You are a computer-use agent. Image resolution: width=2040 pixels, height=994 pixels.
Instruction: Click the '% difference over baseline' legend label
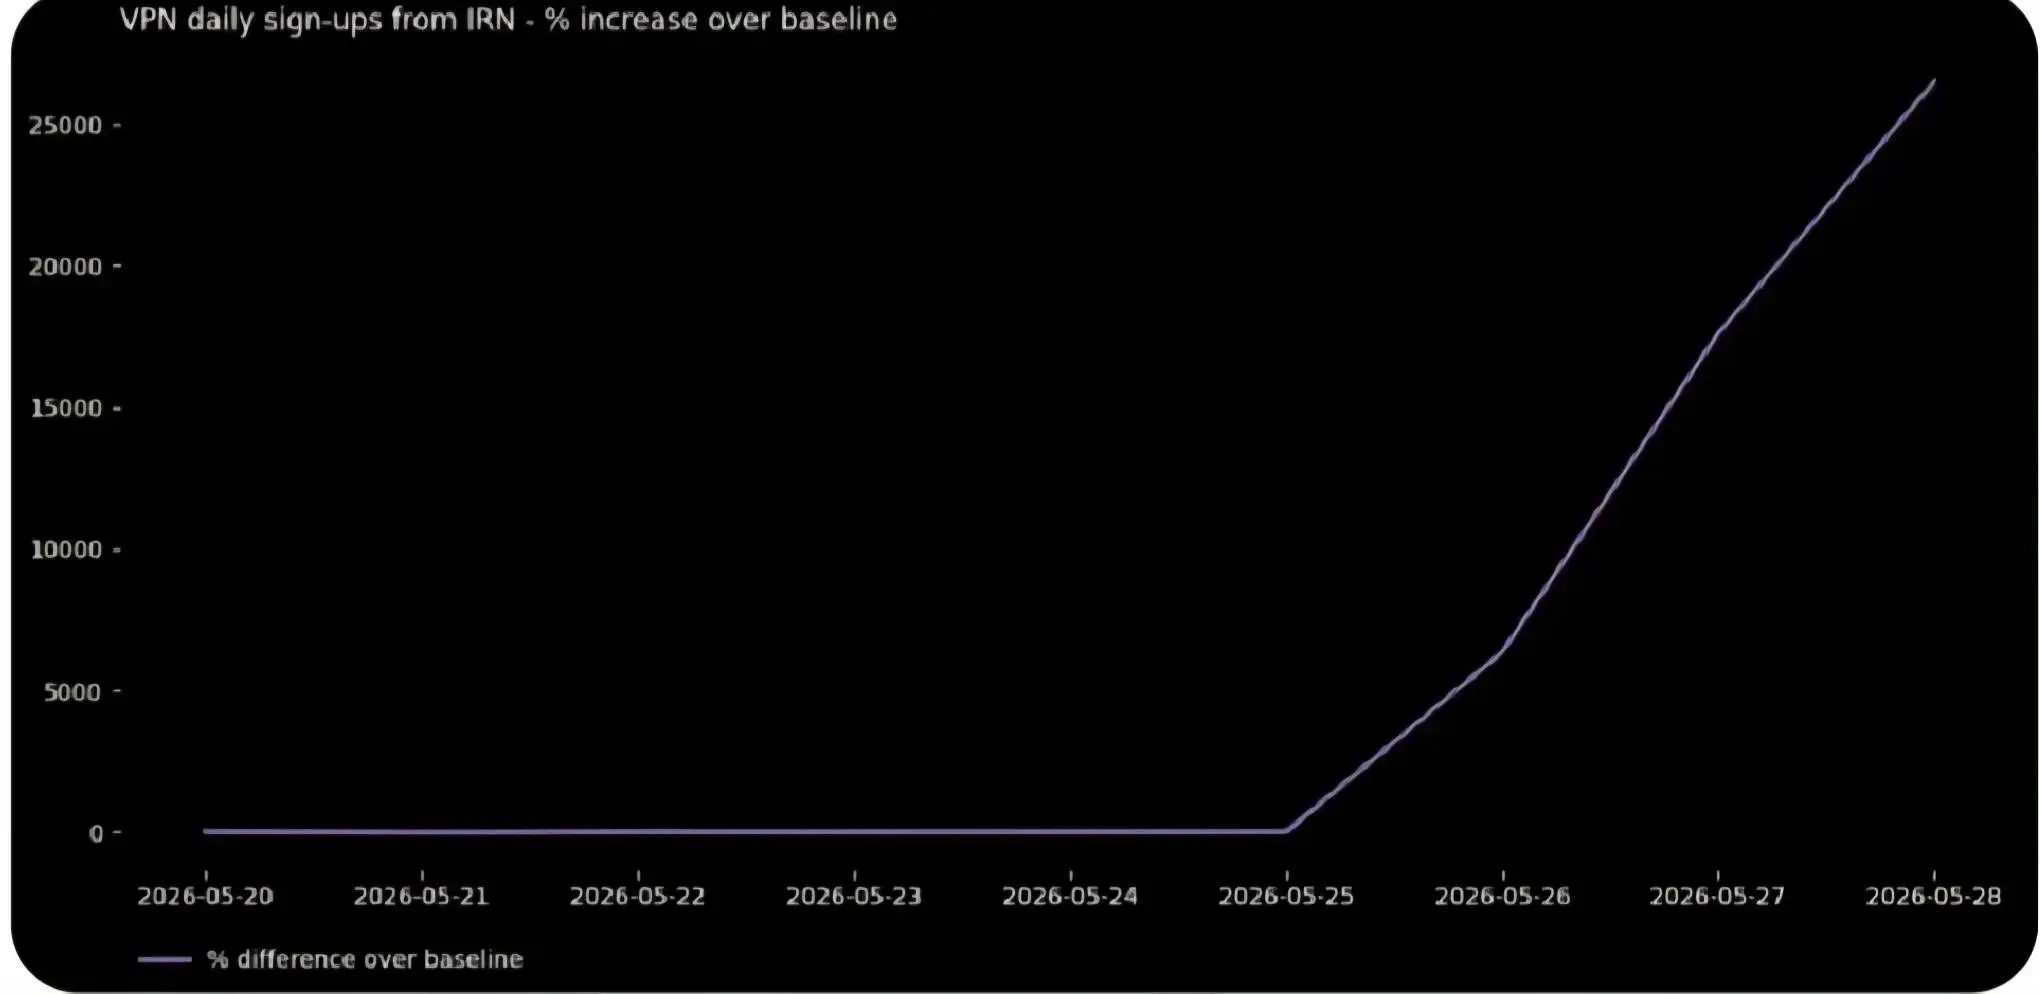click(365, 960)
